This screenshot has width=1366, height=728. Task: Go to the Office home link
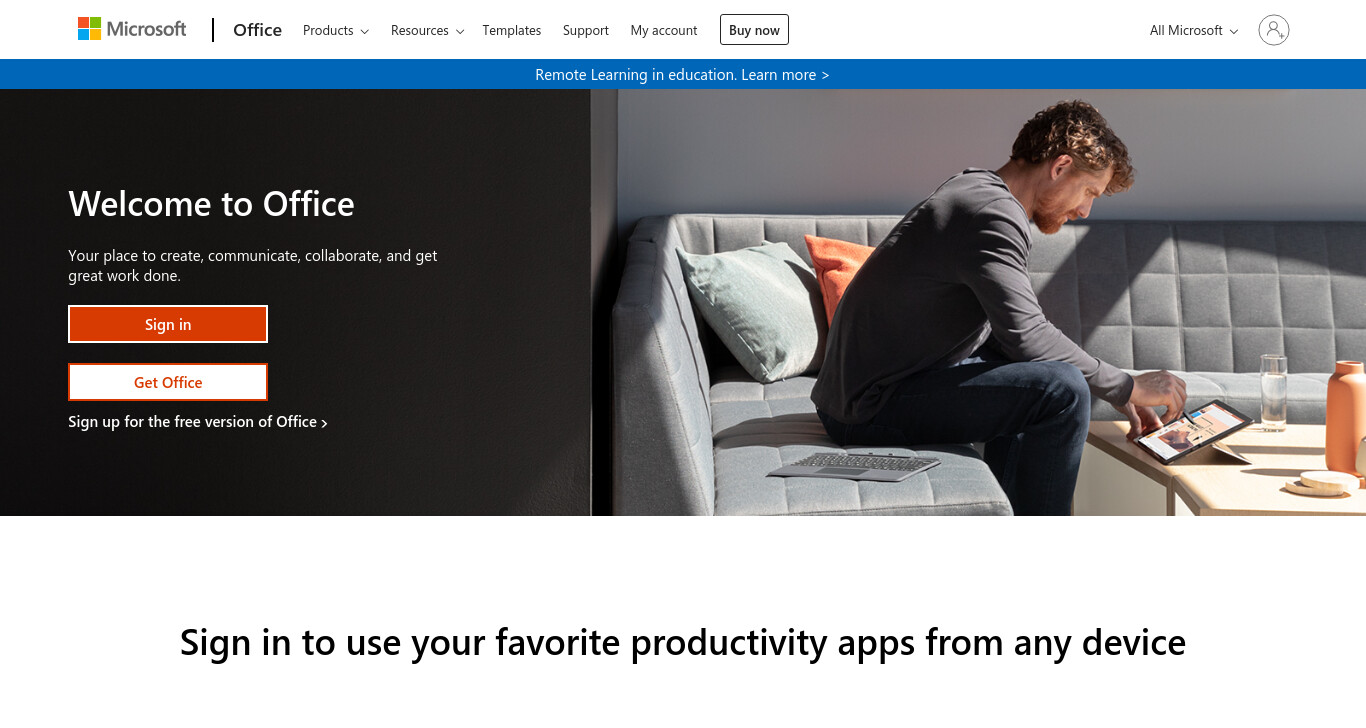click(257, 30)
